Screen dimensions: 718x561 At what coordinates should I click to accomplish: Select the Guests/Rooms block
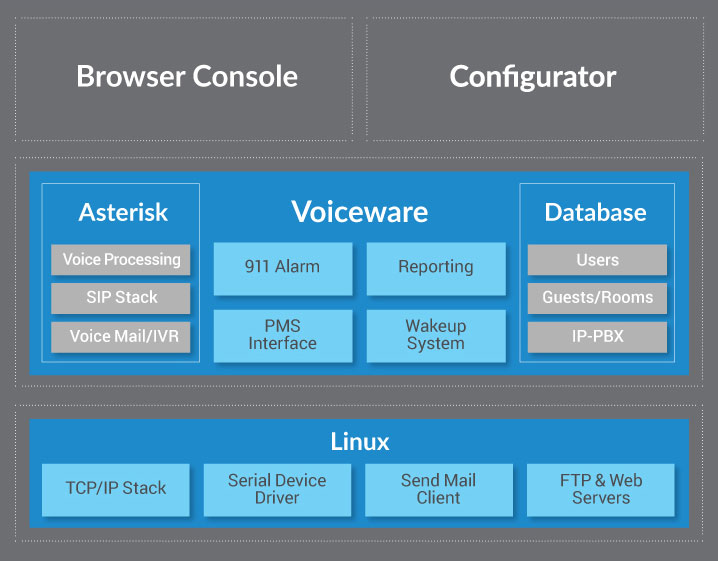[x=597, y=298]
